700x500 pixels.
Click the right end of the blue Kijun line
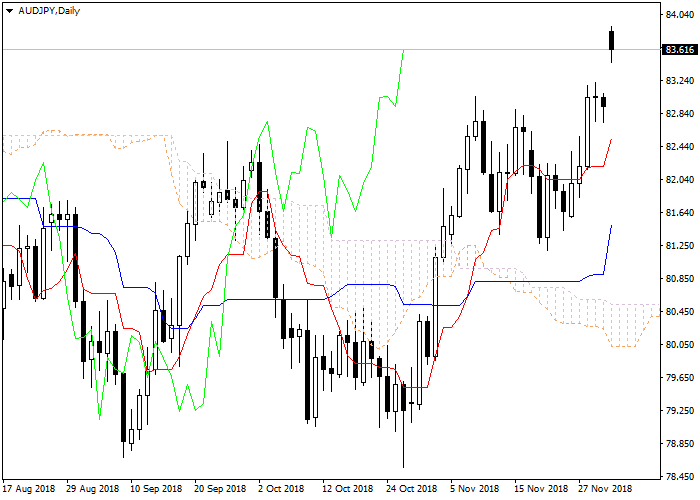611,227
